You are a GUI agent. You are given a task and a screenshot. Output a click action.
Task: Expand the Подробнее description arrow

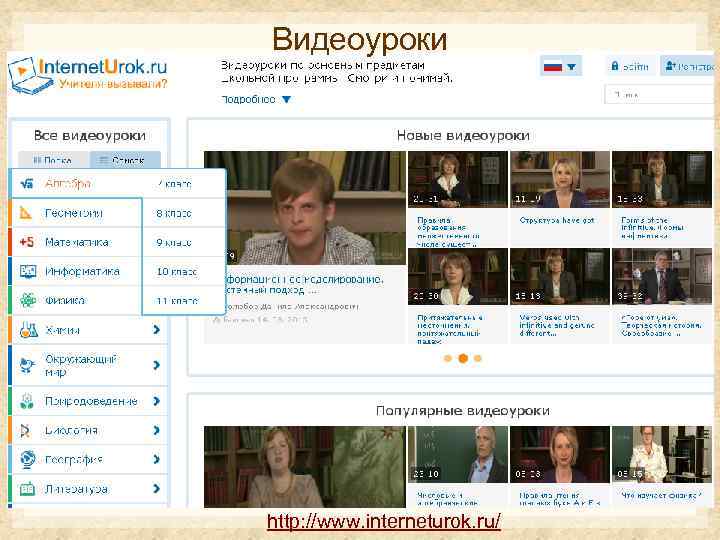pyautogui.click(x=286, y=99)
